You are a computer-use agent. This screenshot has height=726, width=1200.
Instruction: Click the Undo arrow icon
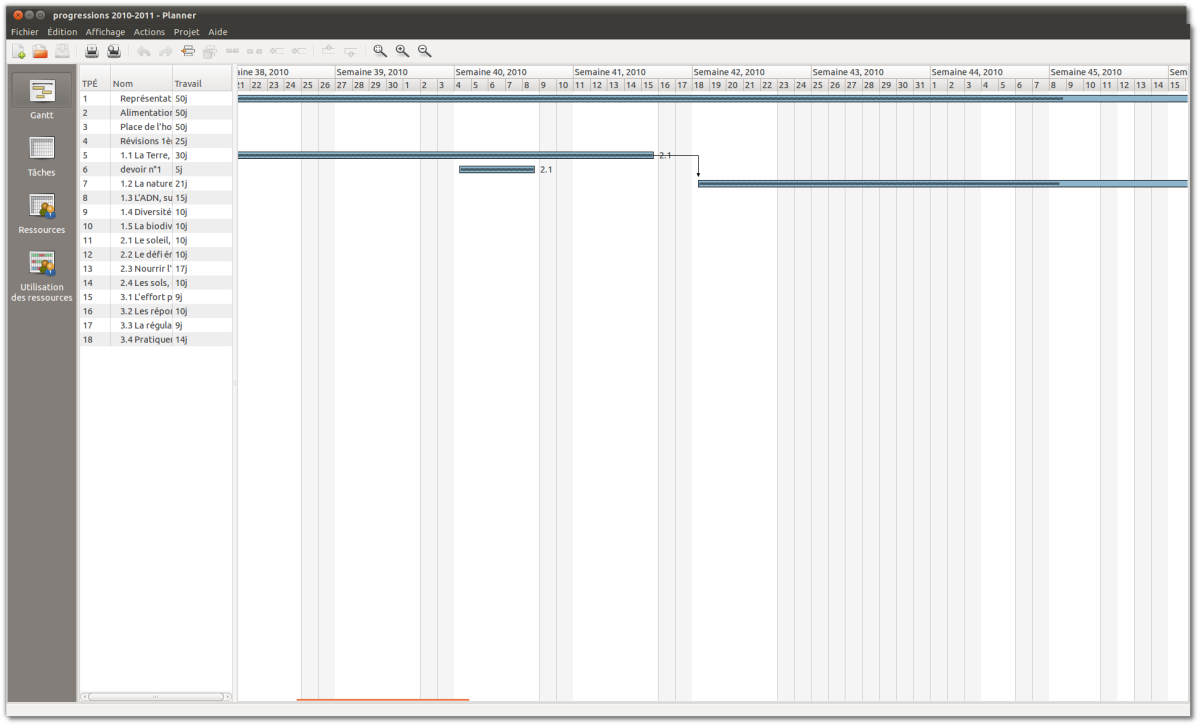144,51
